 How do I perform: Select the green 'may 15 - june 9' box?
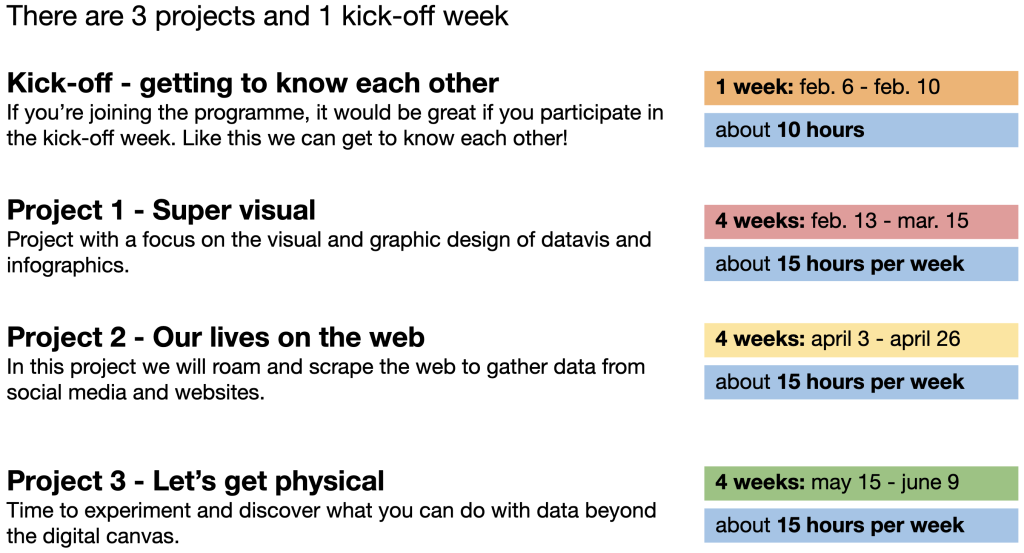pos(861,483)
